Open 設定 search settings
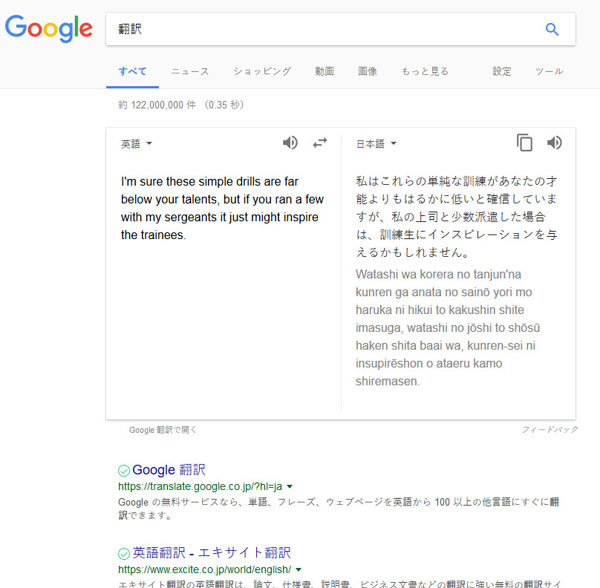This screenshot has height=588, width=600. [502, 72]
